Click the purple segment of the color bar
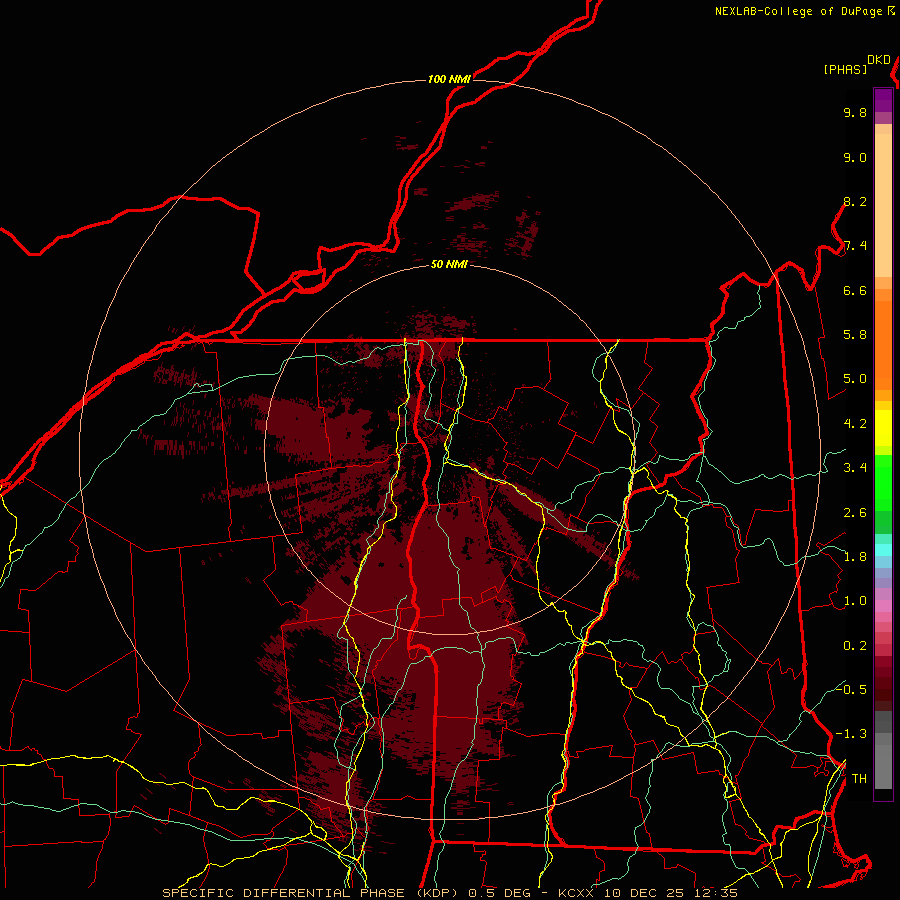The height and width of the screenshot is (900, 900). pos(883,100)
